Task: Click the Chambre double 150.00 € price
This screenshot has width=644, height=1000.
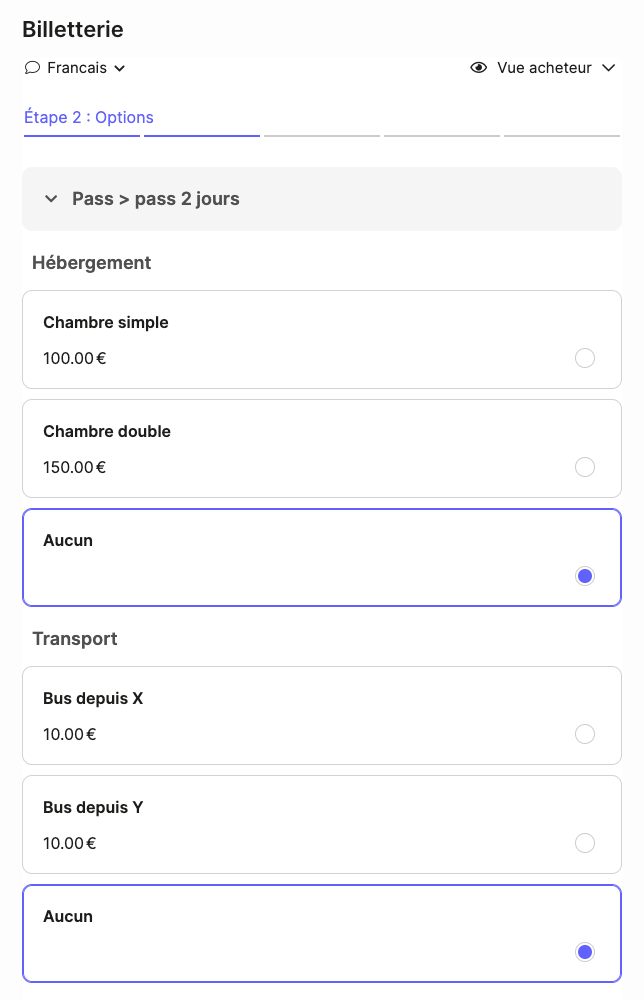Action: 75,467
